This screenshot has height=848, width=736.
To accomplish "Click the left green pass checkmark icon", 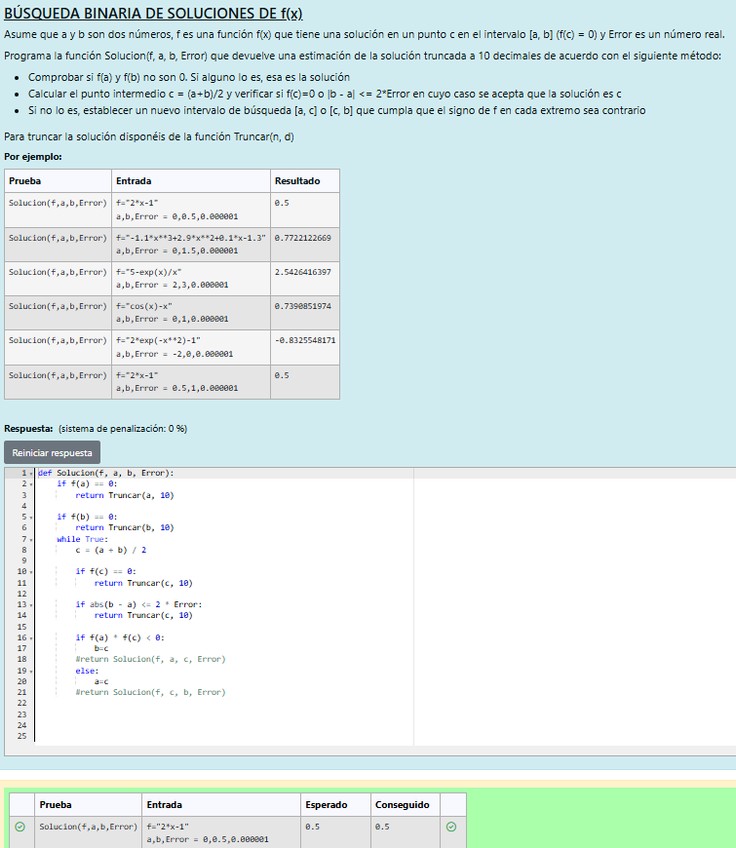I will click(x=20, y=827).
